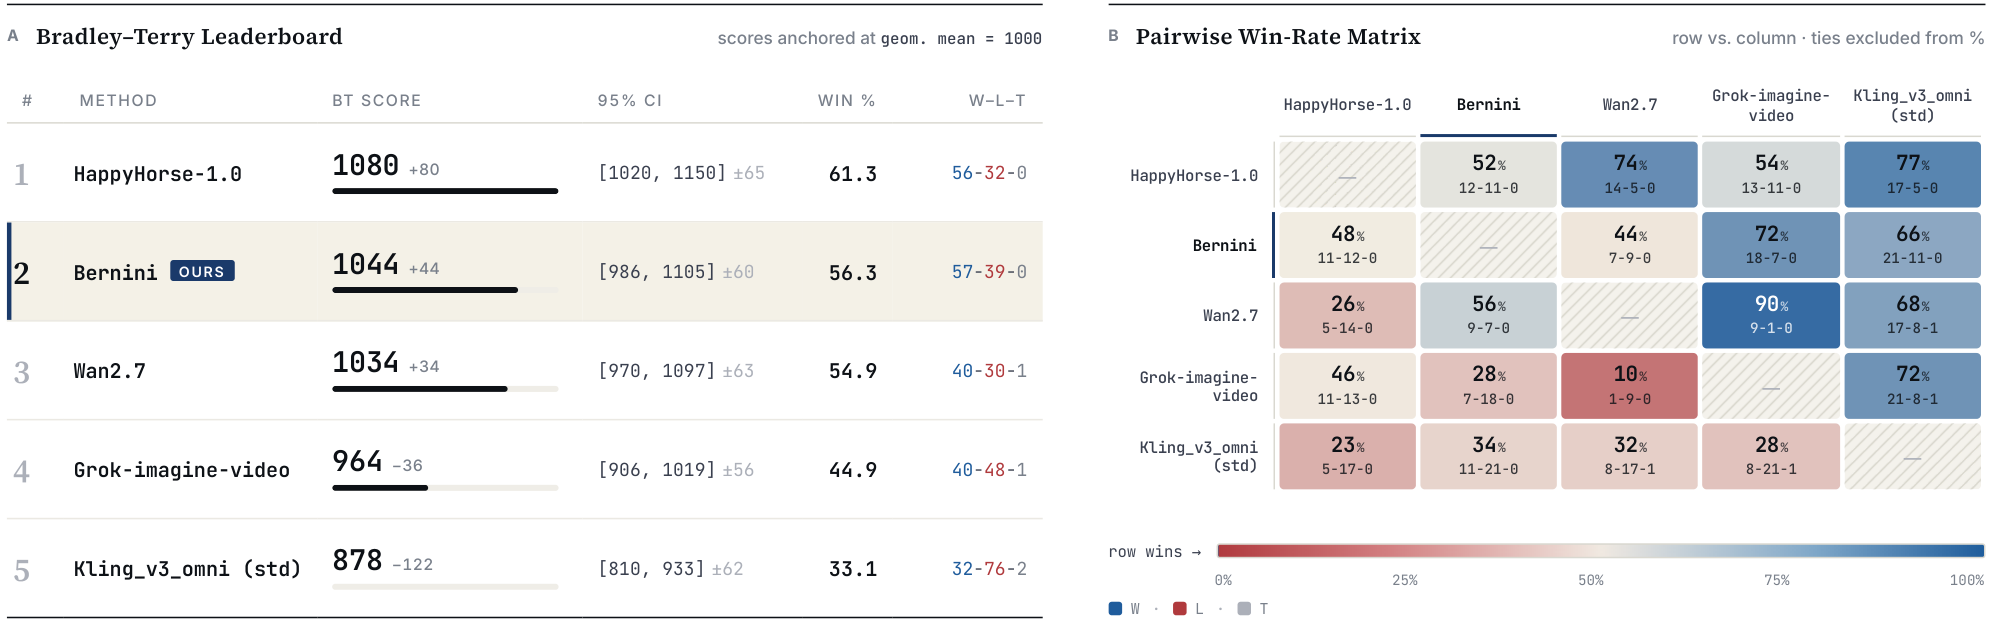The width and height of the screenshot is (1989, 623).
Task: Click the Bernini vs HappyHorse 48% cell
Action: click(1347, 244)
